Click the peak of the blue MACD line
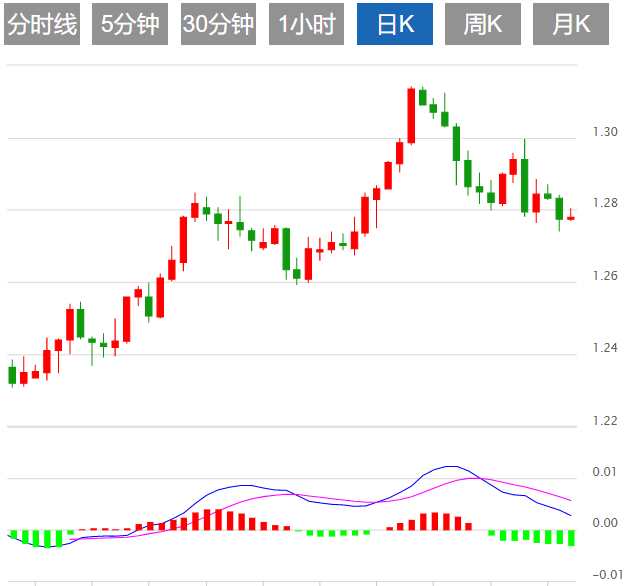Image resolution: width=639 pixels, height=586 pixels. click(x=451, y=467)
